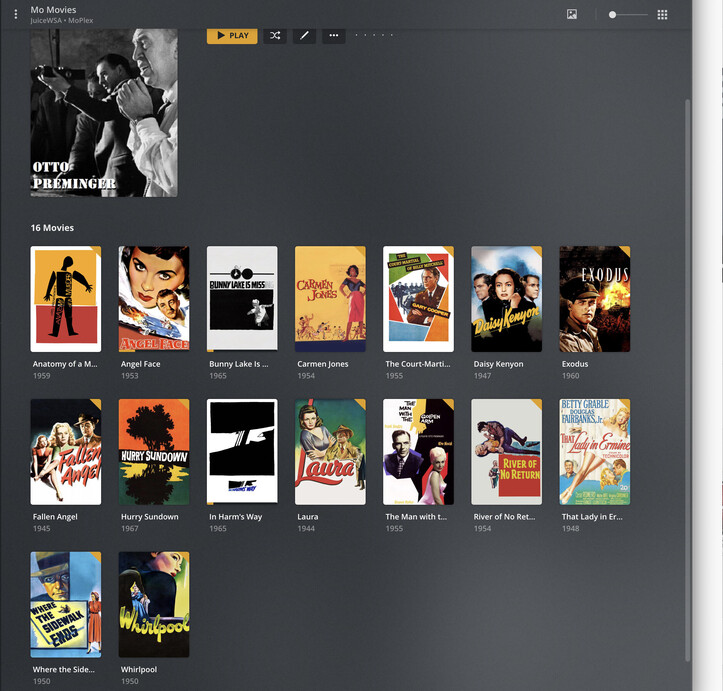Click the 'In Harm's Way' title text

point(236,517)
